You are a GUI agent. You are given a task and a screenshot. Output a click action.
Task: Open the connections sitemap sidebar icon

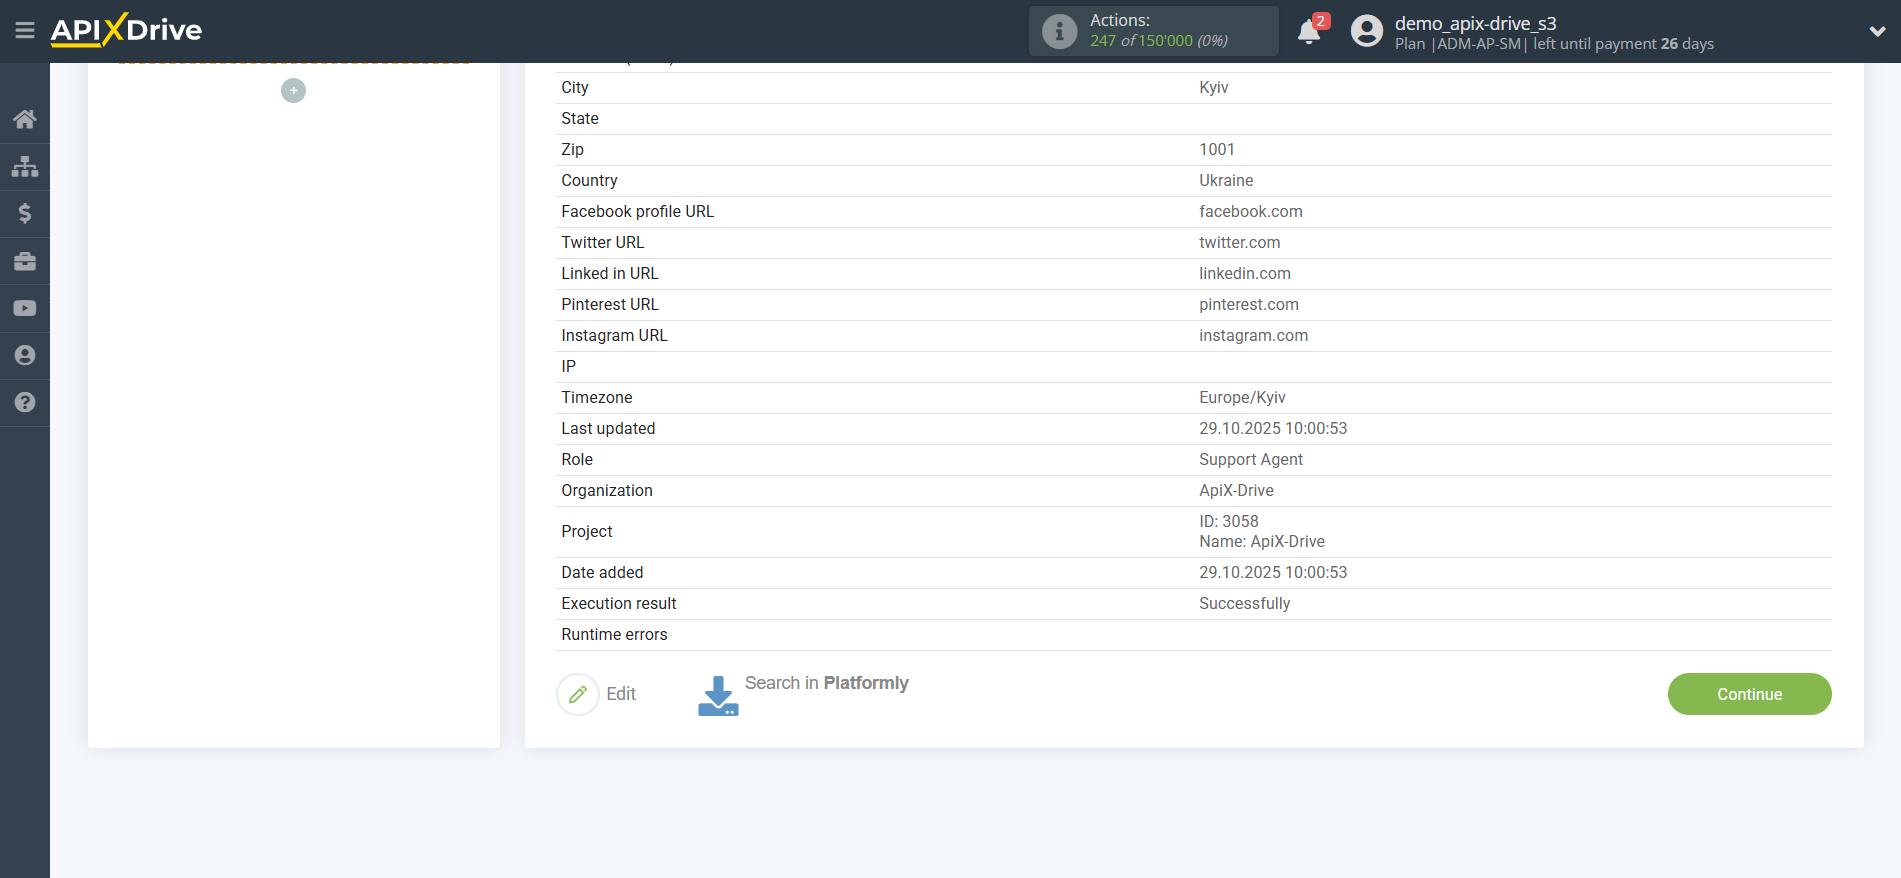25,166
